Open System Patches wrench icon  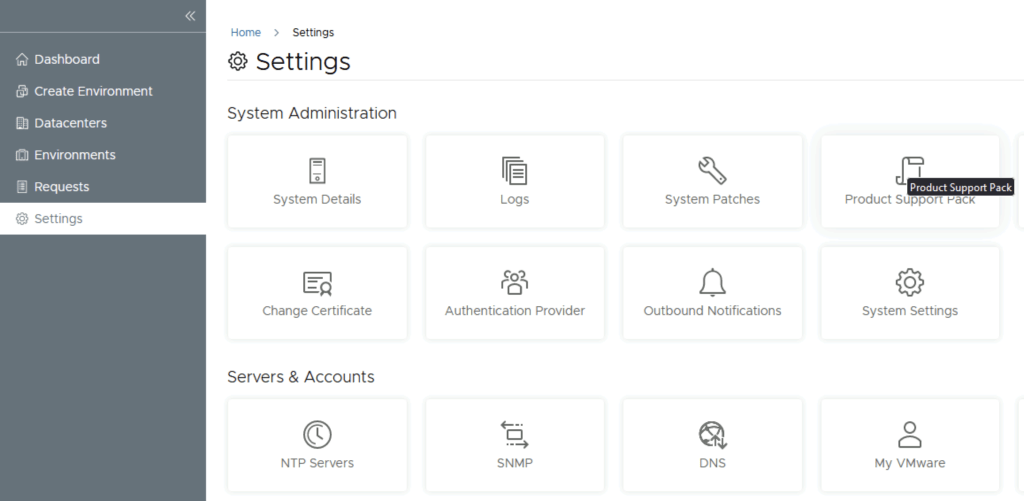[712, 170]
